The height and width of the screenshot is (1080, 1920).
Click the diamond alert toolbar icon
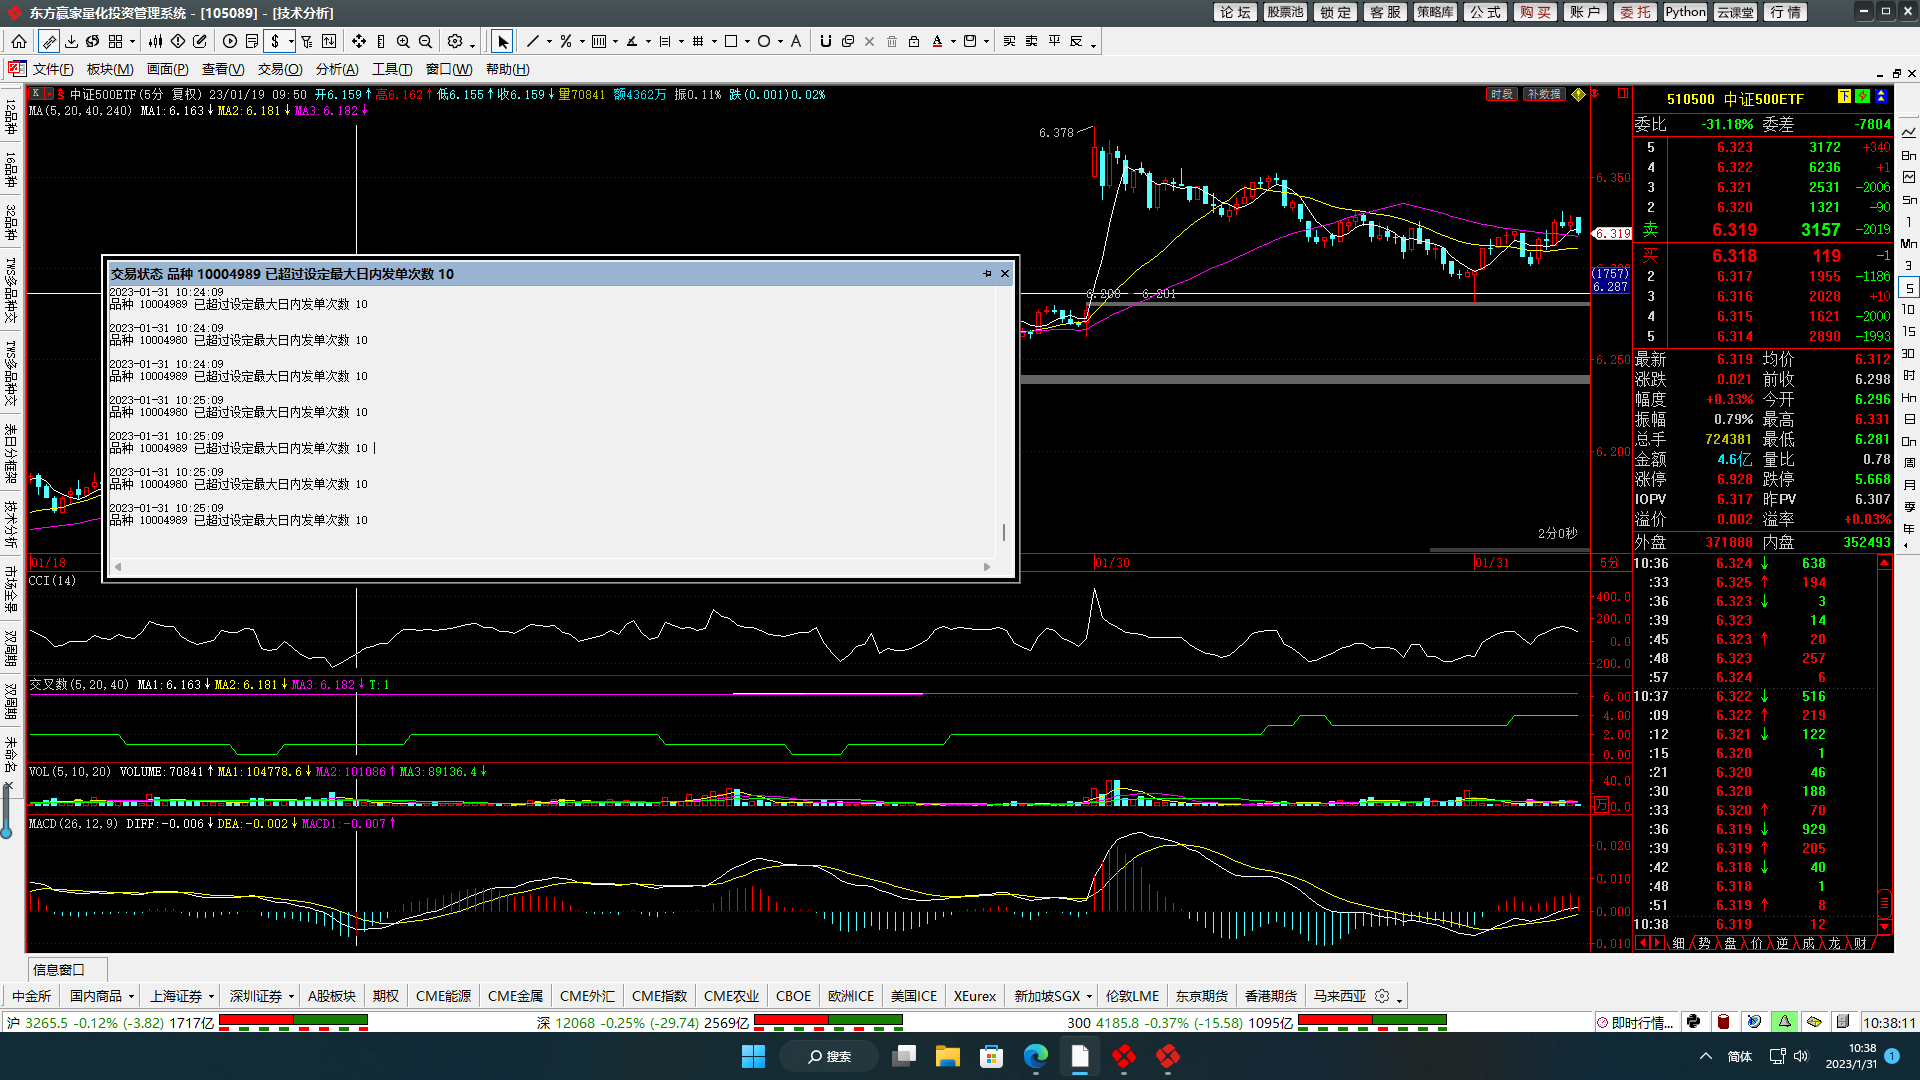[x=178, y=41]
